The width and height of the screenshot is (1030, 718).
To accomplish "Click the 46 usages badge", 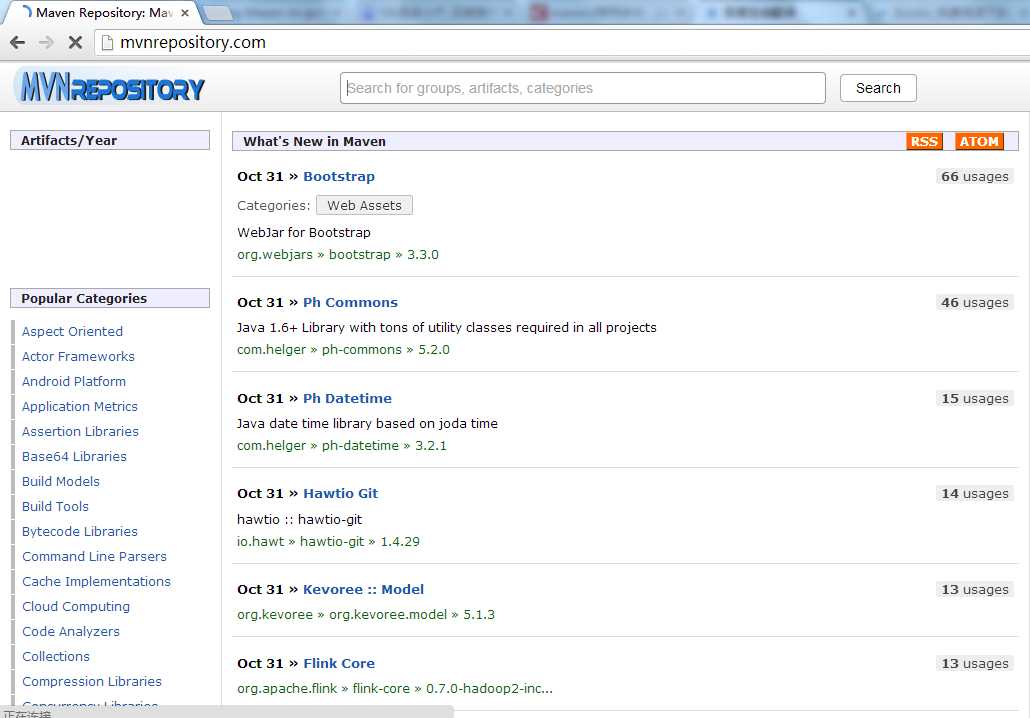I will (x=975, y=302).
